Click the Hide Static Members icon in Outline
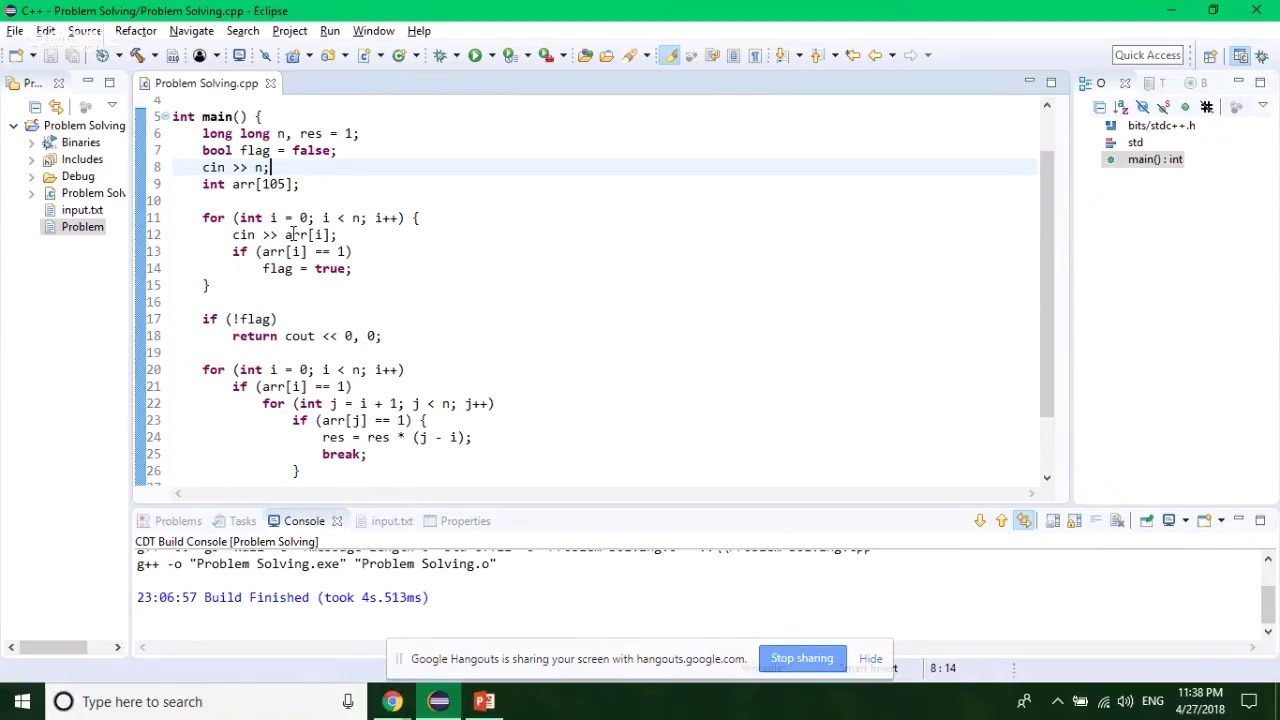1280x720 pixels. (x=1164, y=106)
